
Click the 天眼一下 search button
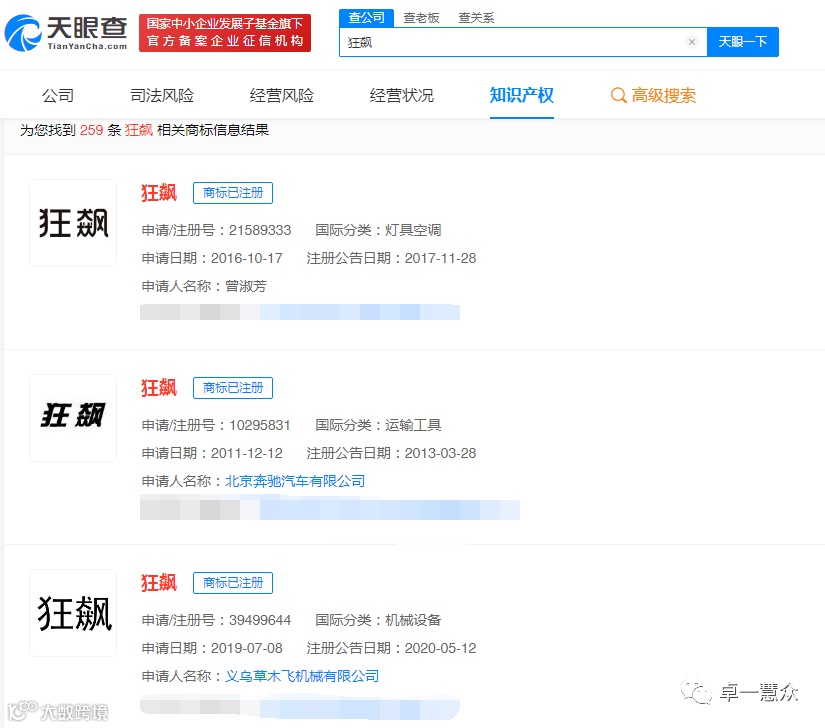click(x=742, y=42)
